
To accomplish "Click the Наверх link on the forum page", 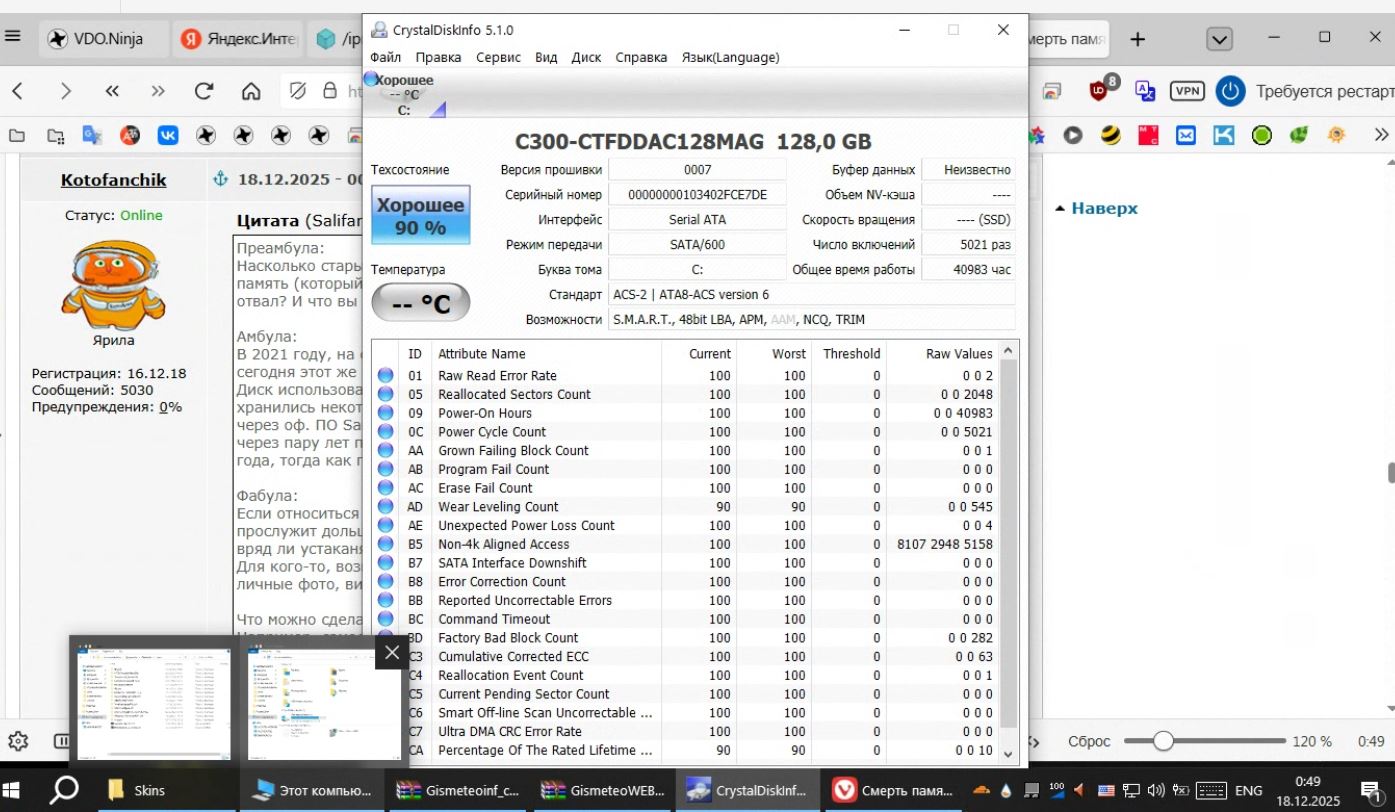I will 1105,208.
